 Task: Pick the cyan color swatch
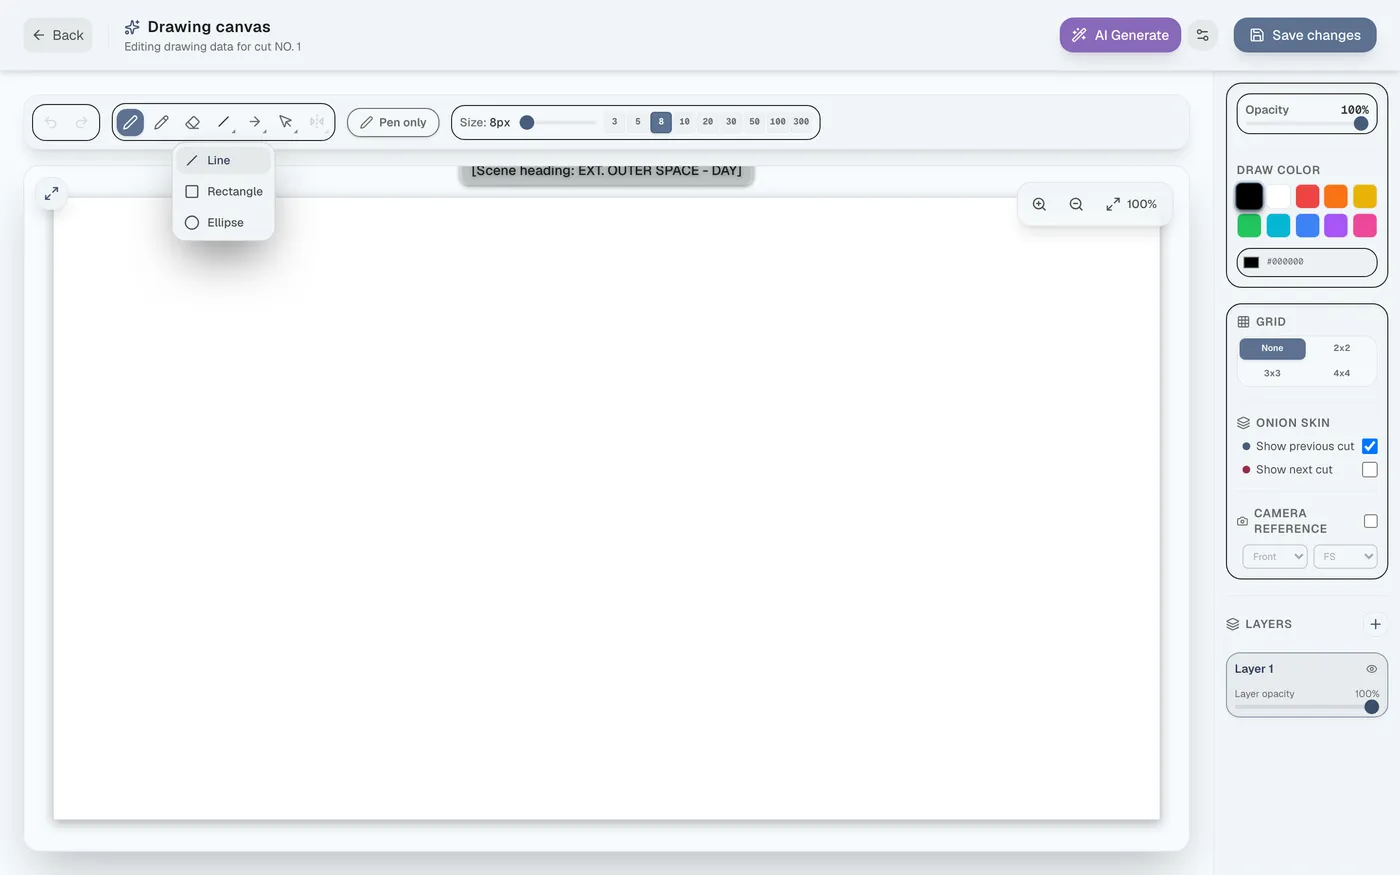tap(1278, 226)
